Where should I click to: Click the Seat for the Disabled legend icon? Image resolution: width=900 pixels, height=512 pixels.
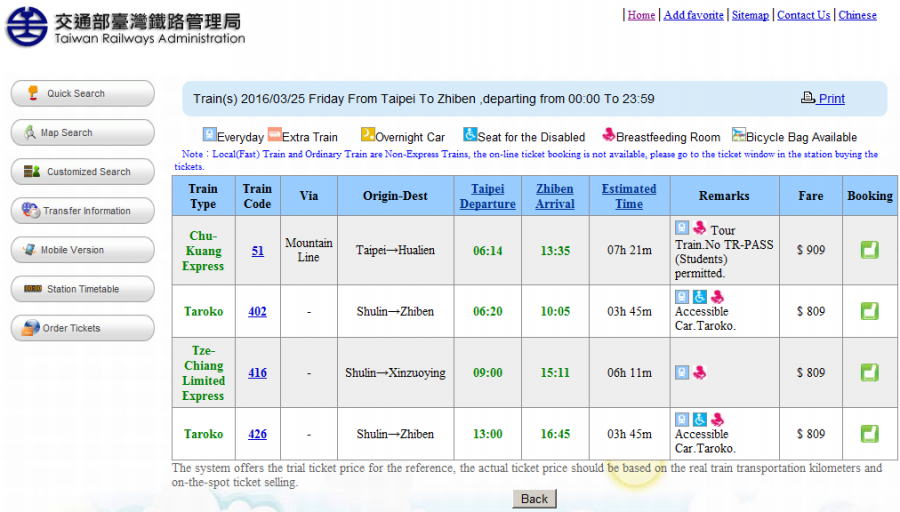tap(470, 135)
